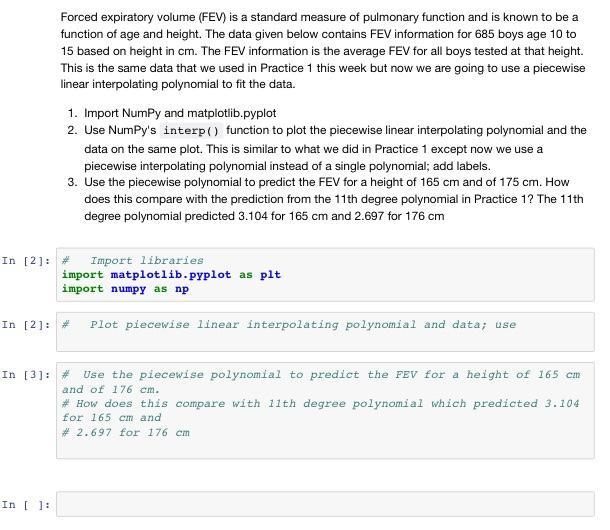The width and height of the screenshot is (610, 530).
Task: Click the '# 2.697 for 176 cm' comment
Action: pos(126,432)
